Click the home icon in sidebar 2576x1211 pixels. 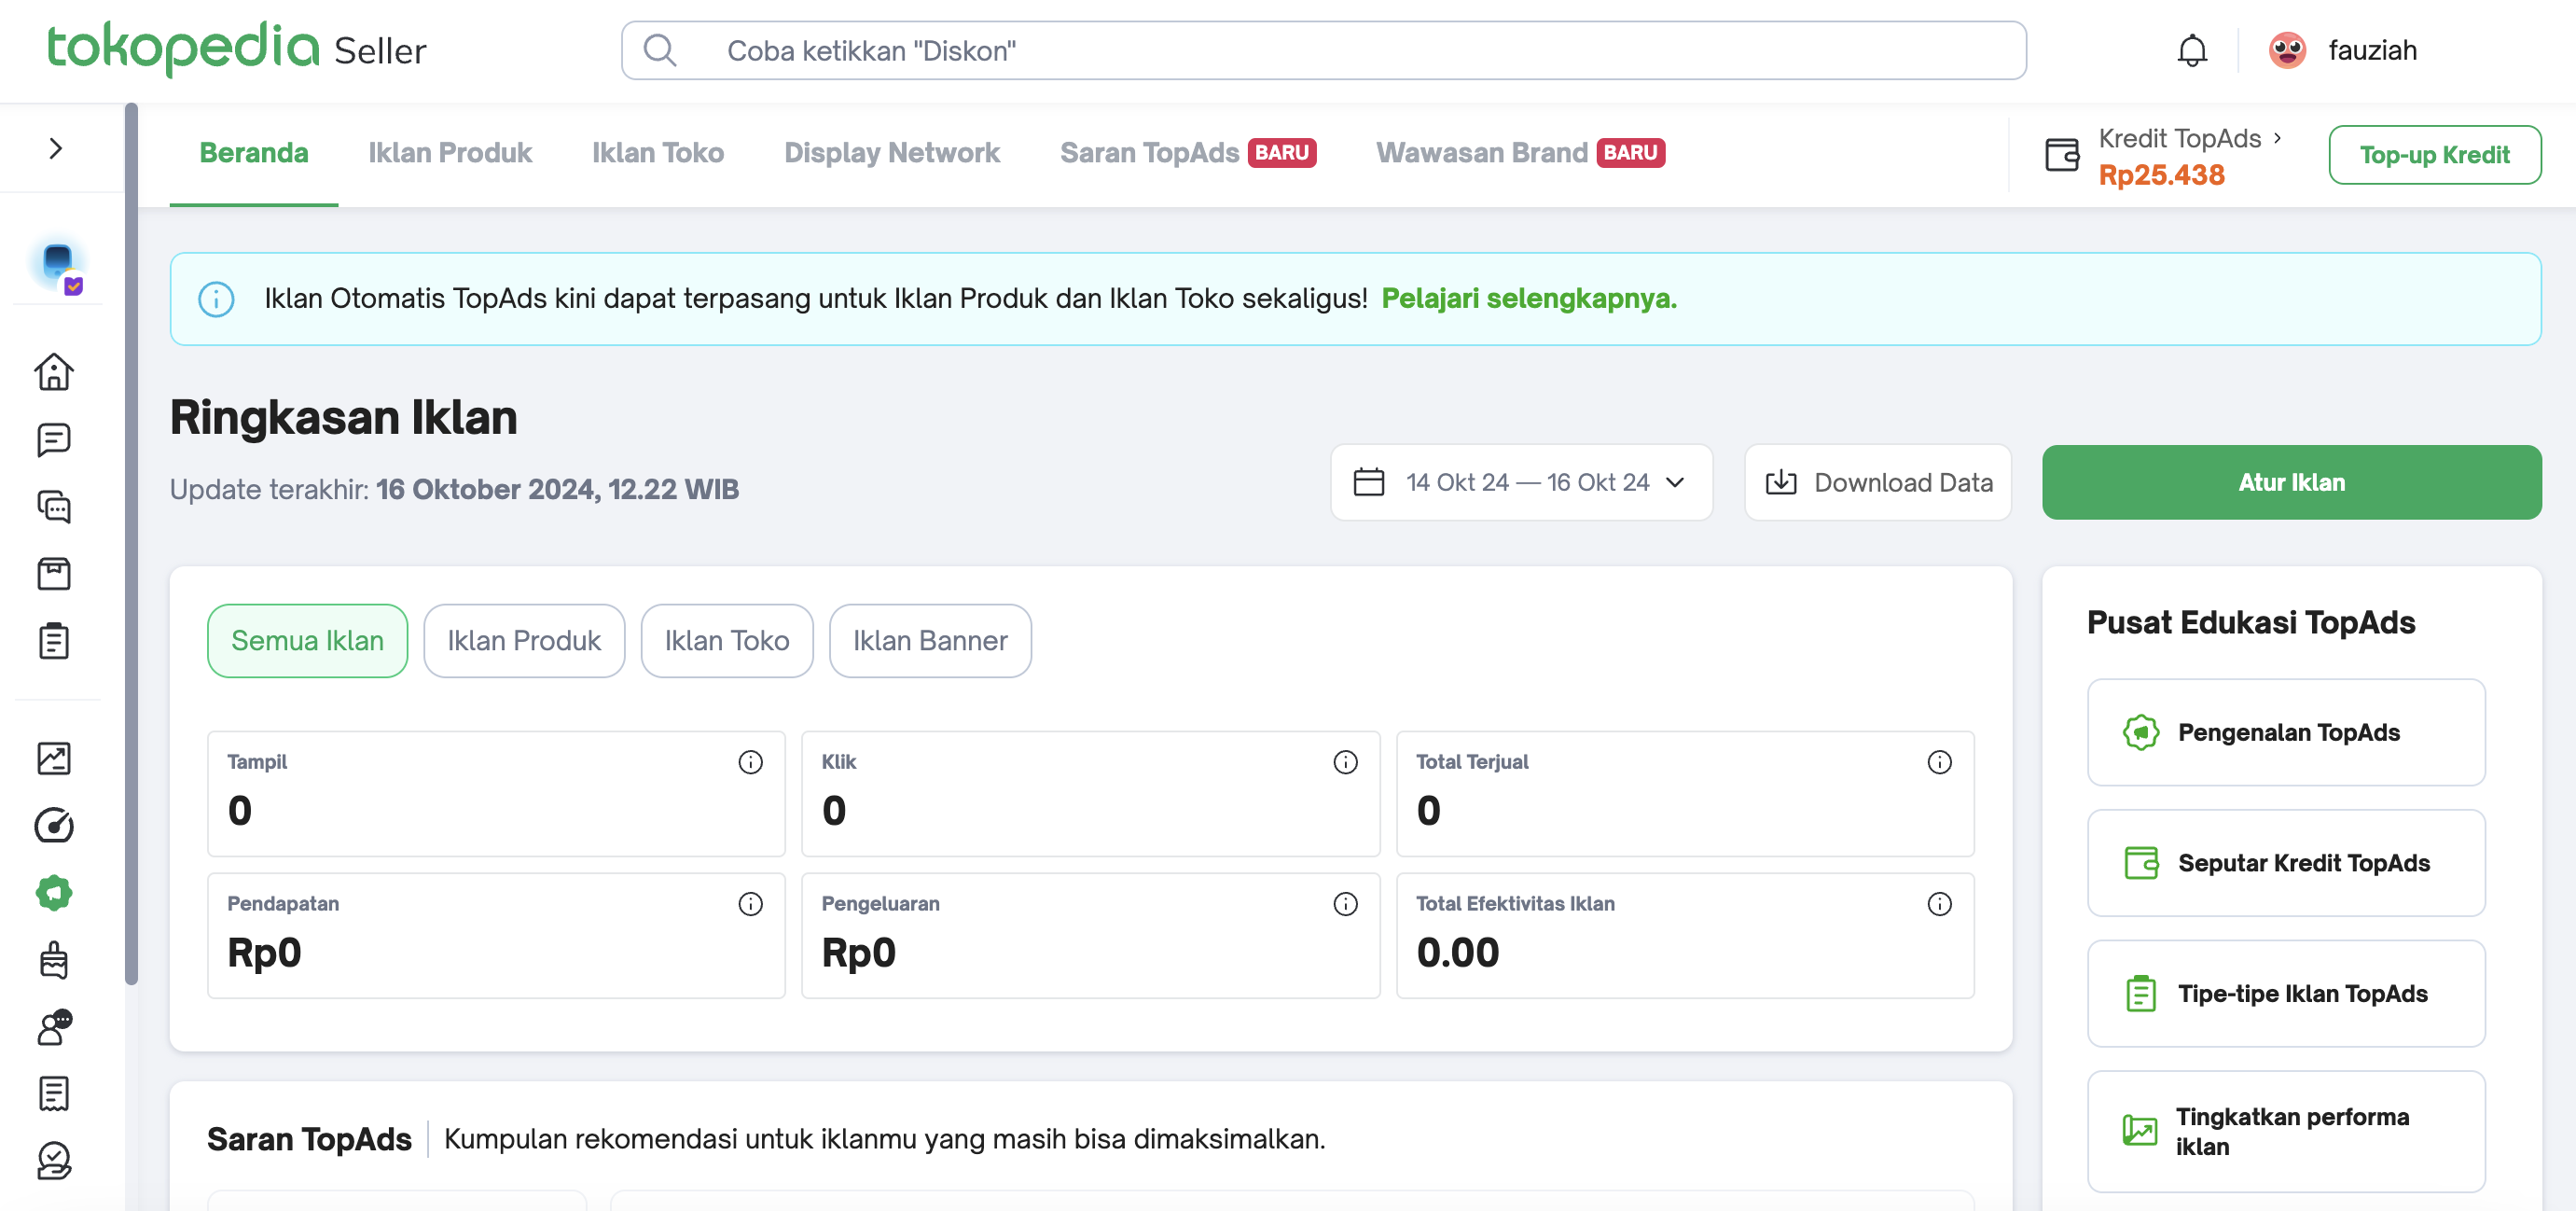point(54,372)
